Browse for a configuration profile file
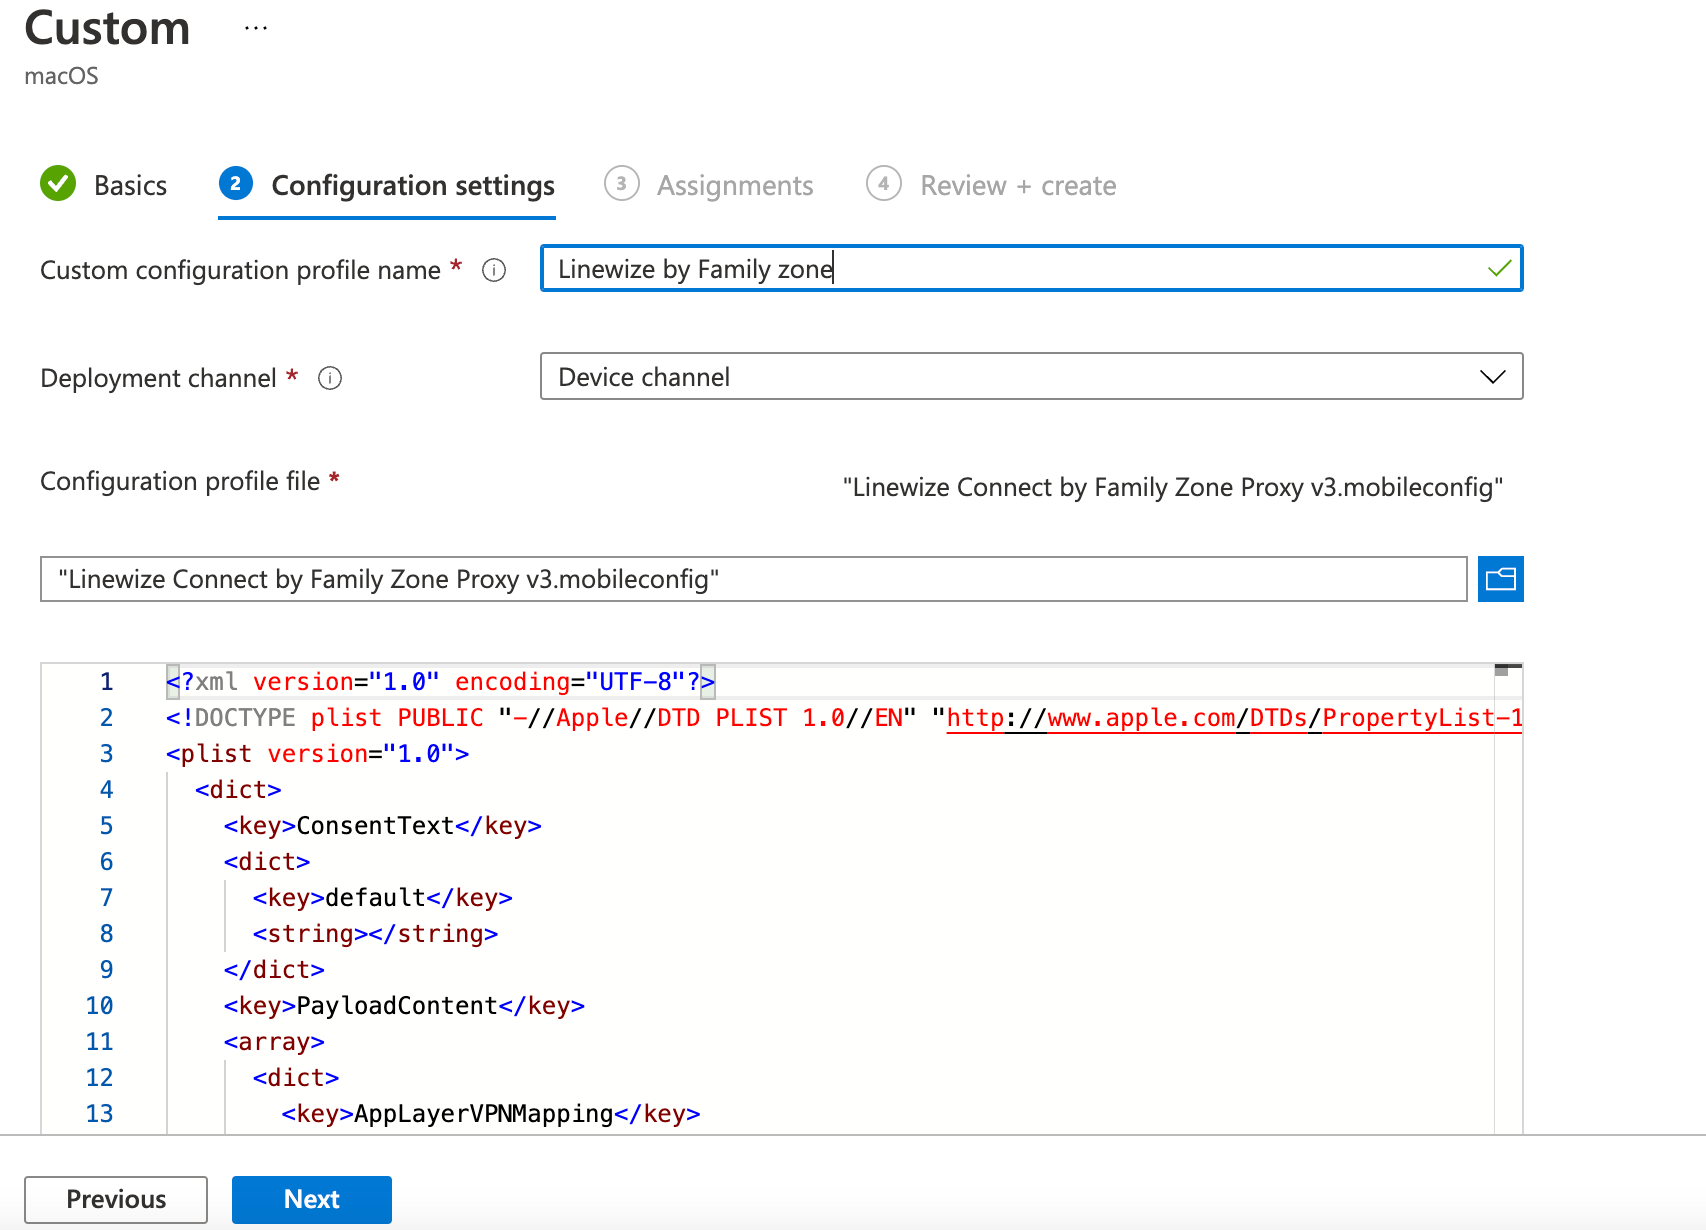The image size is (1706, 1230). click(1500, 579)
